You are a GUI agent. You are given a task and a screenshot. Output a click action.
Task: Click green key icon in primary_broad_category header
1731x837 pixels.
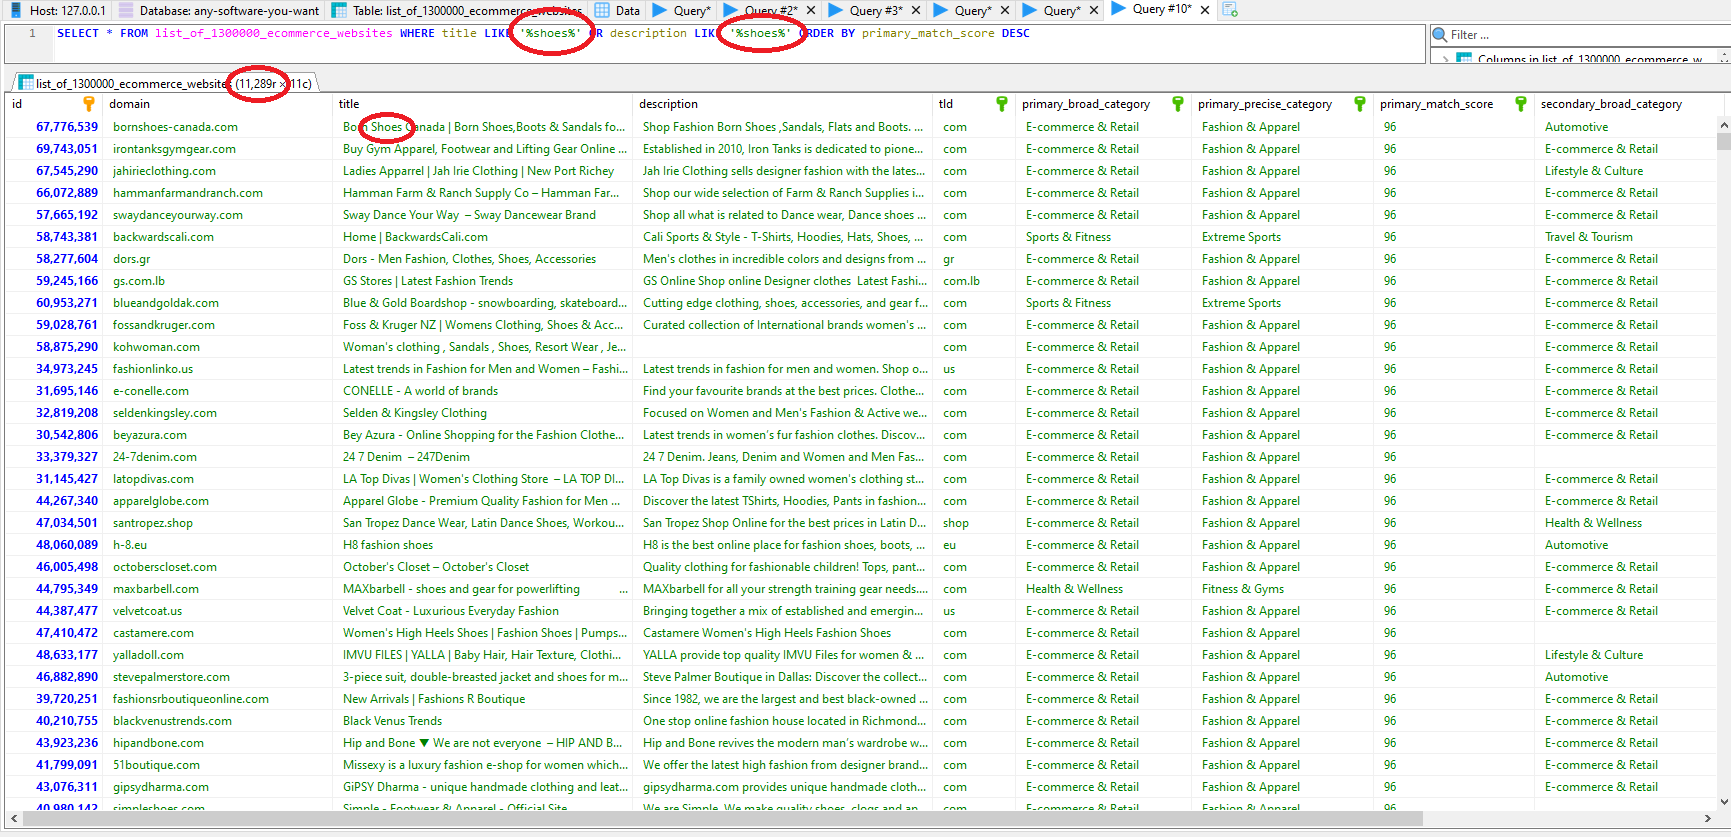(x=1177, y=104)
